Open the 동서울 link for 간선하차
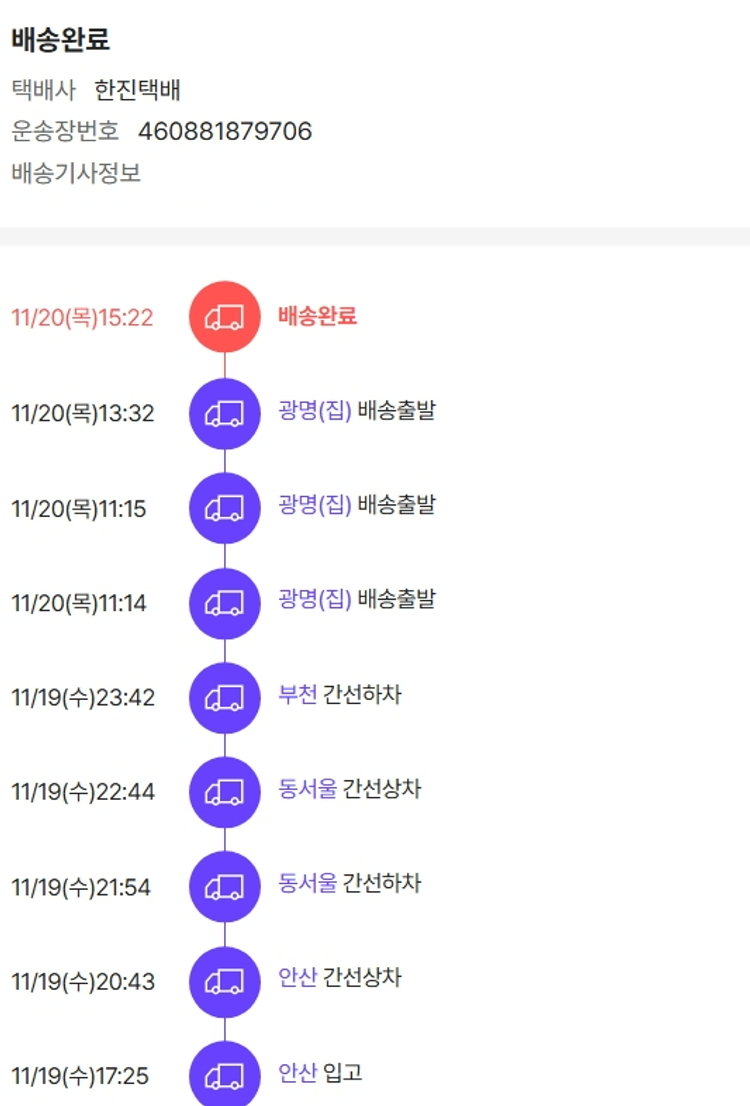The image size is (750, 1106). 308,883
